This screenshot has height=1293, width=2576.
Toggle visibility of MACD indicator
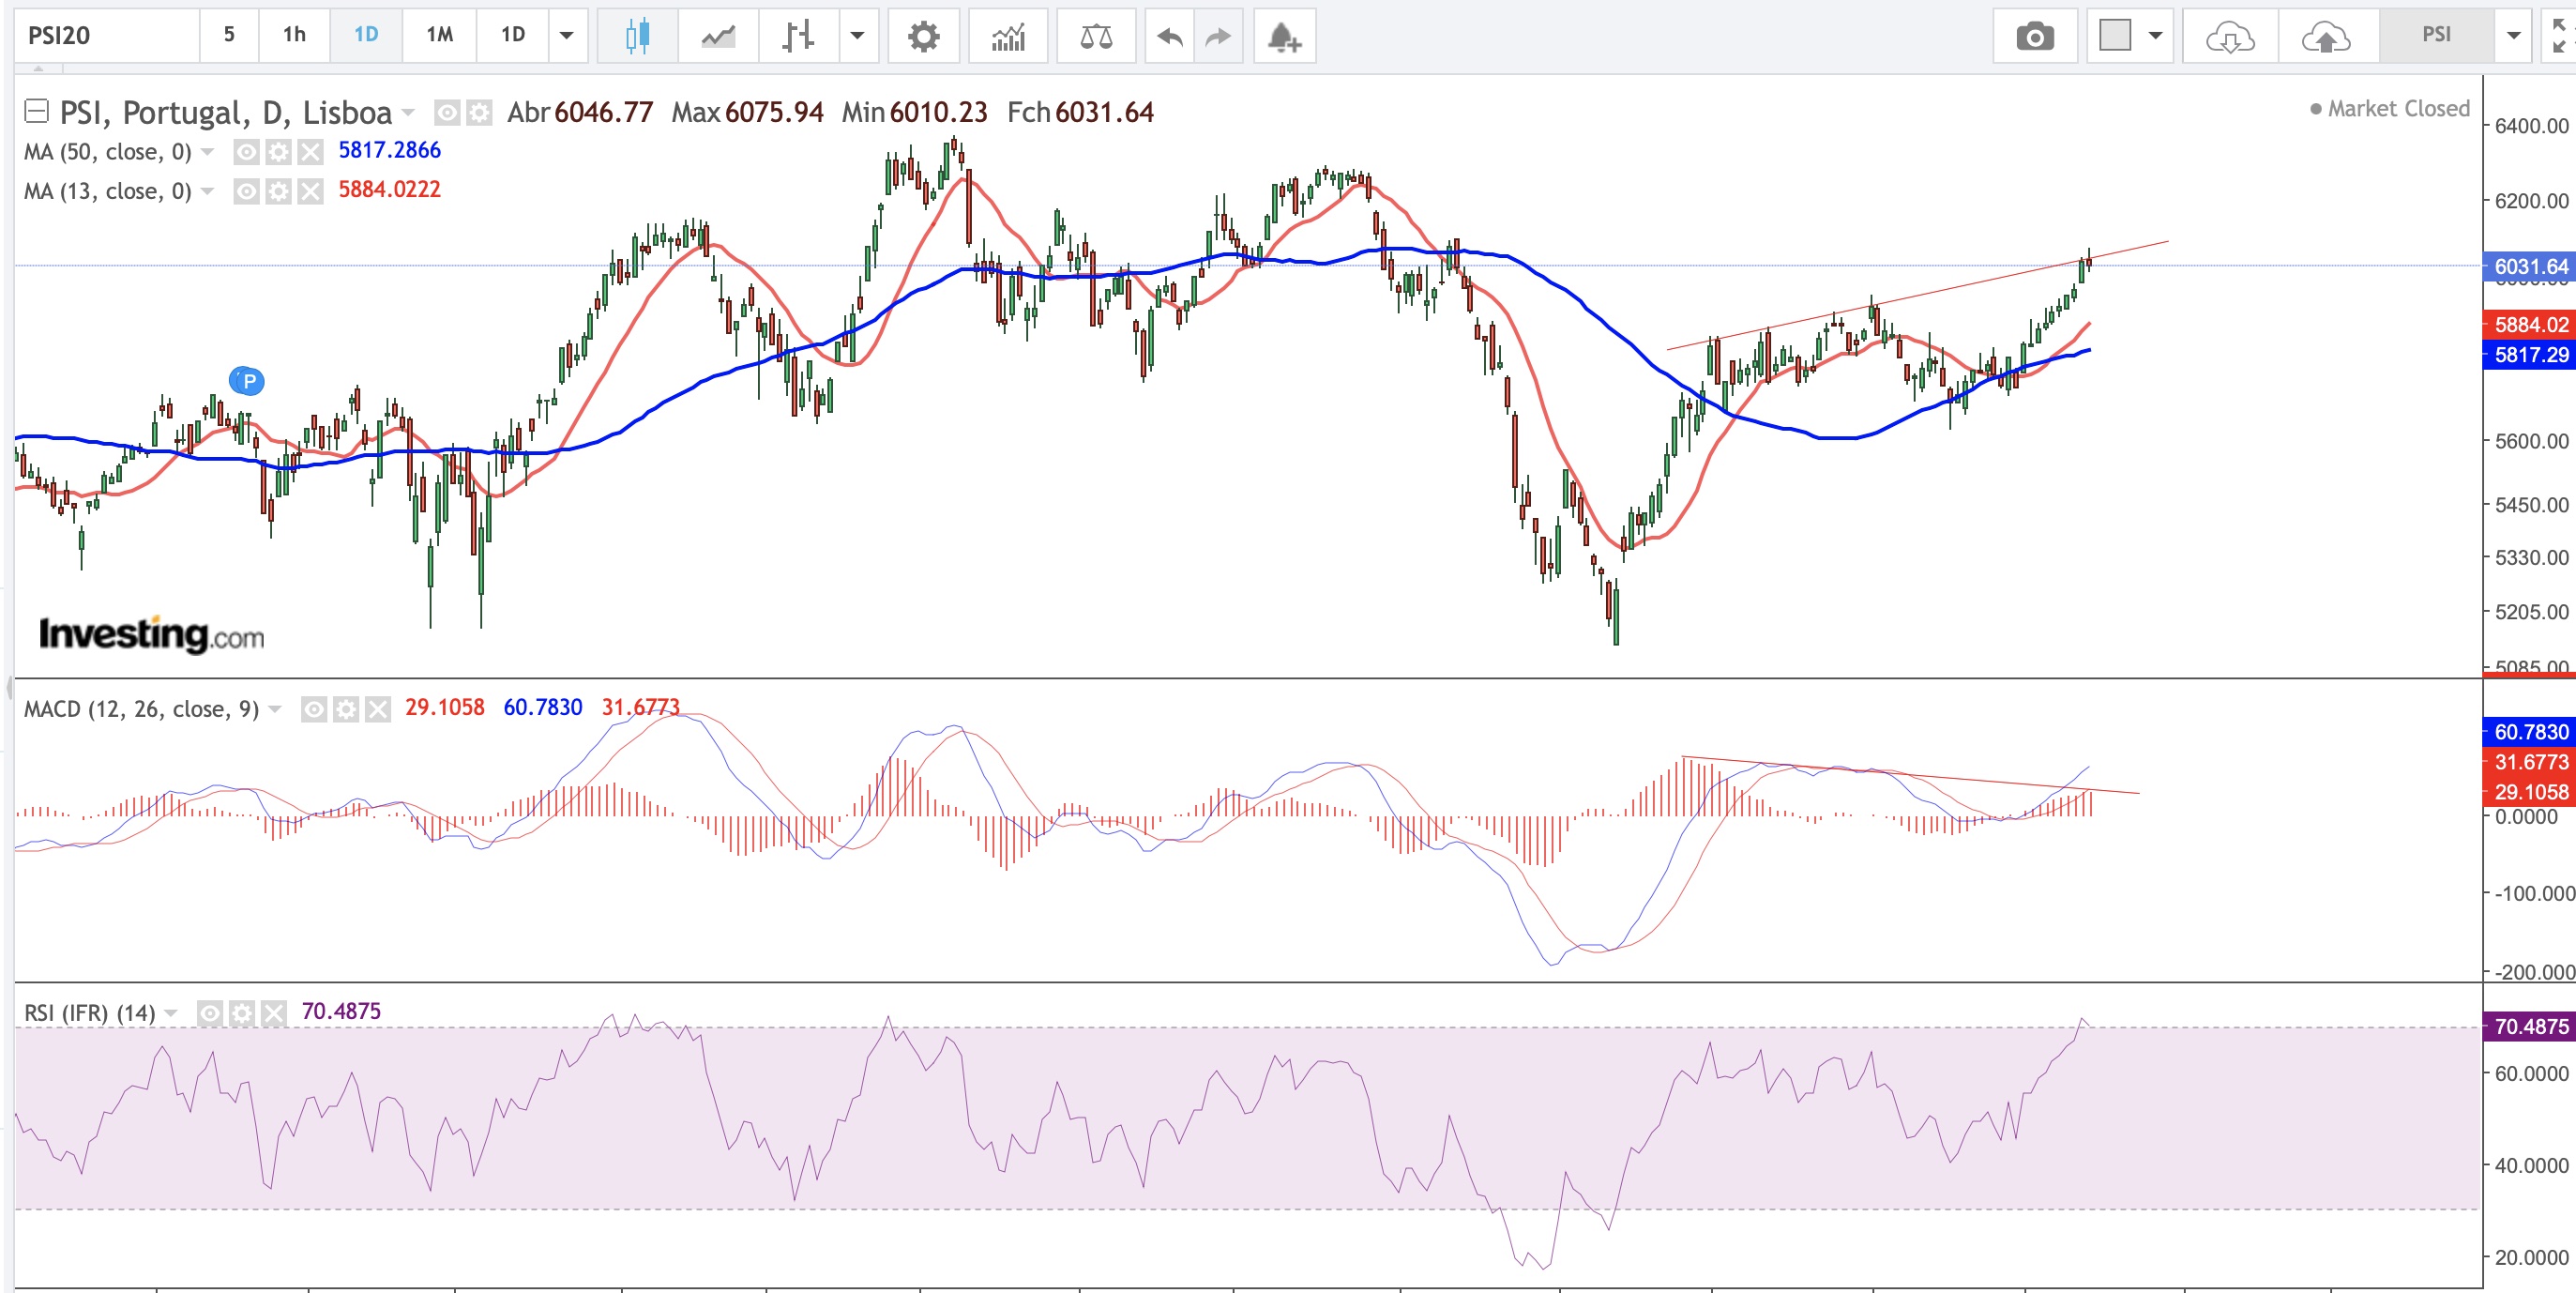[314, 709]
